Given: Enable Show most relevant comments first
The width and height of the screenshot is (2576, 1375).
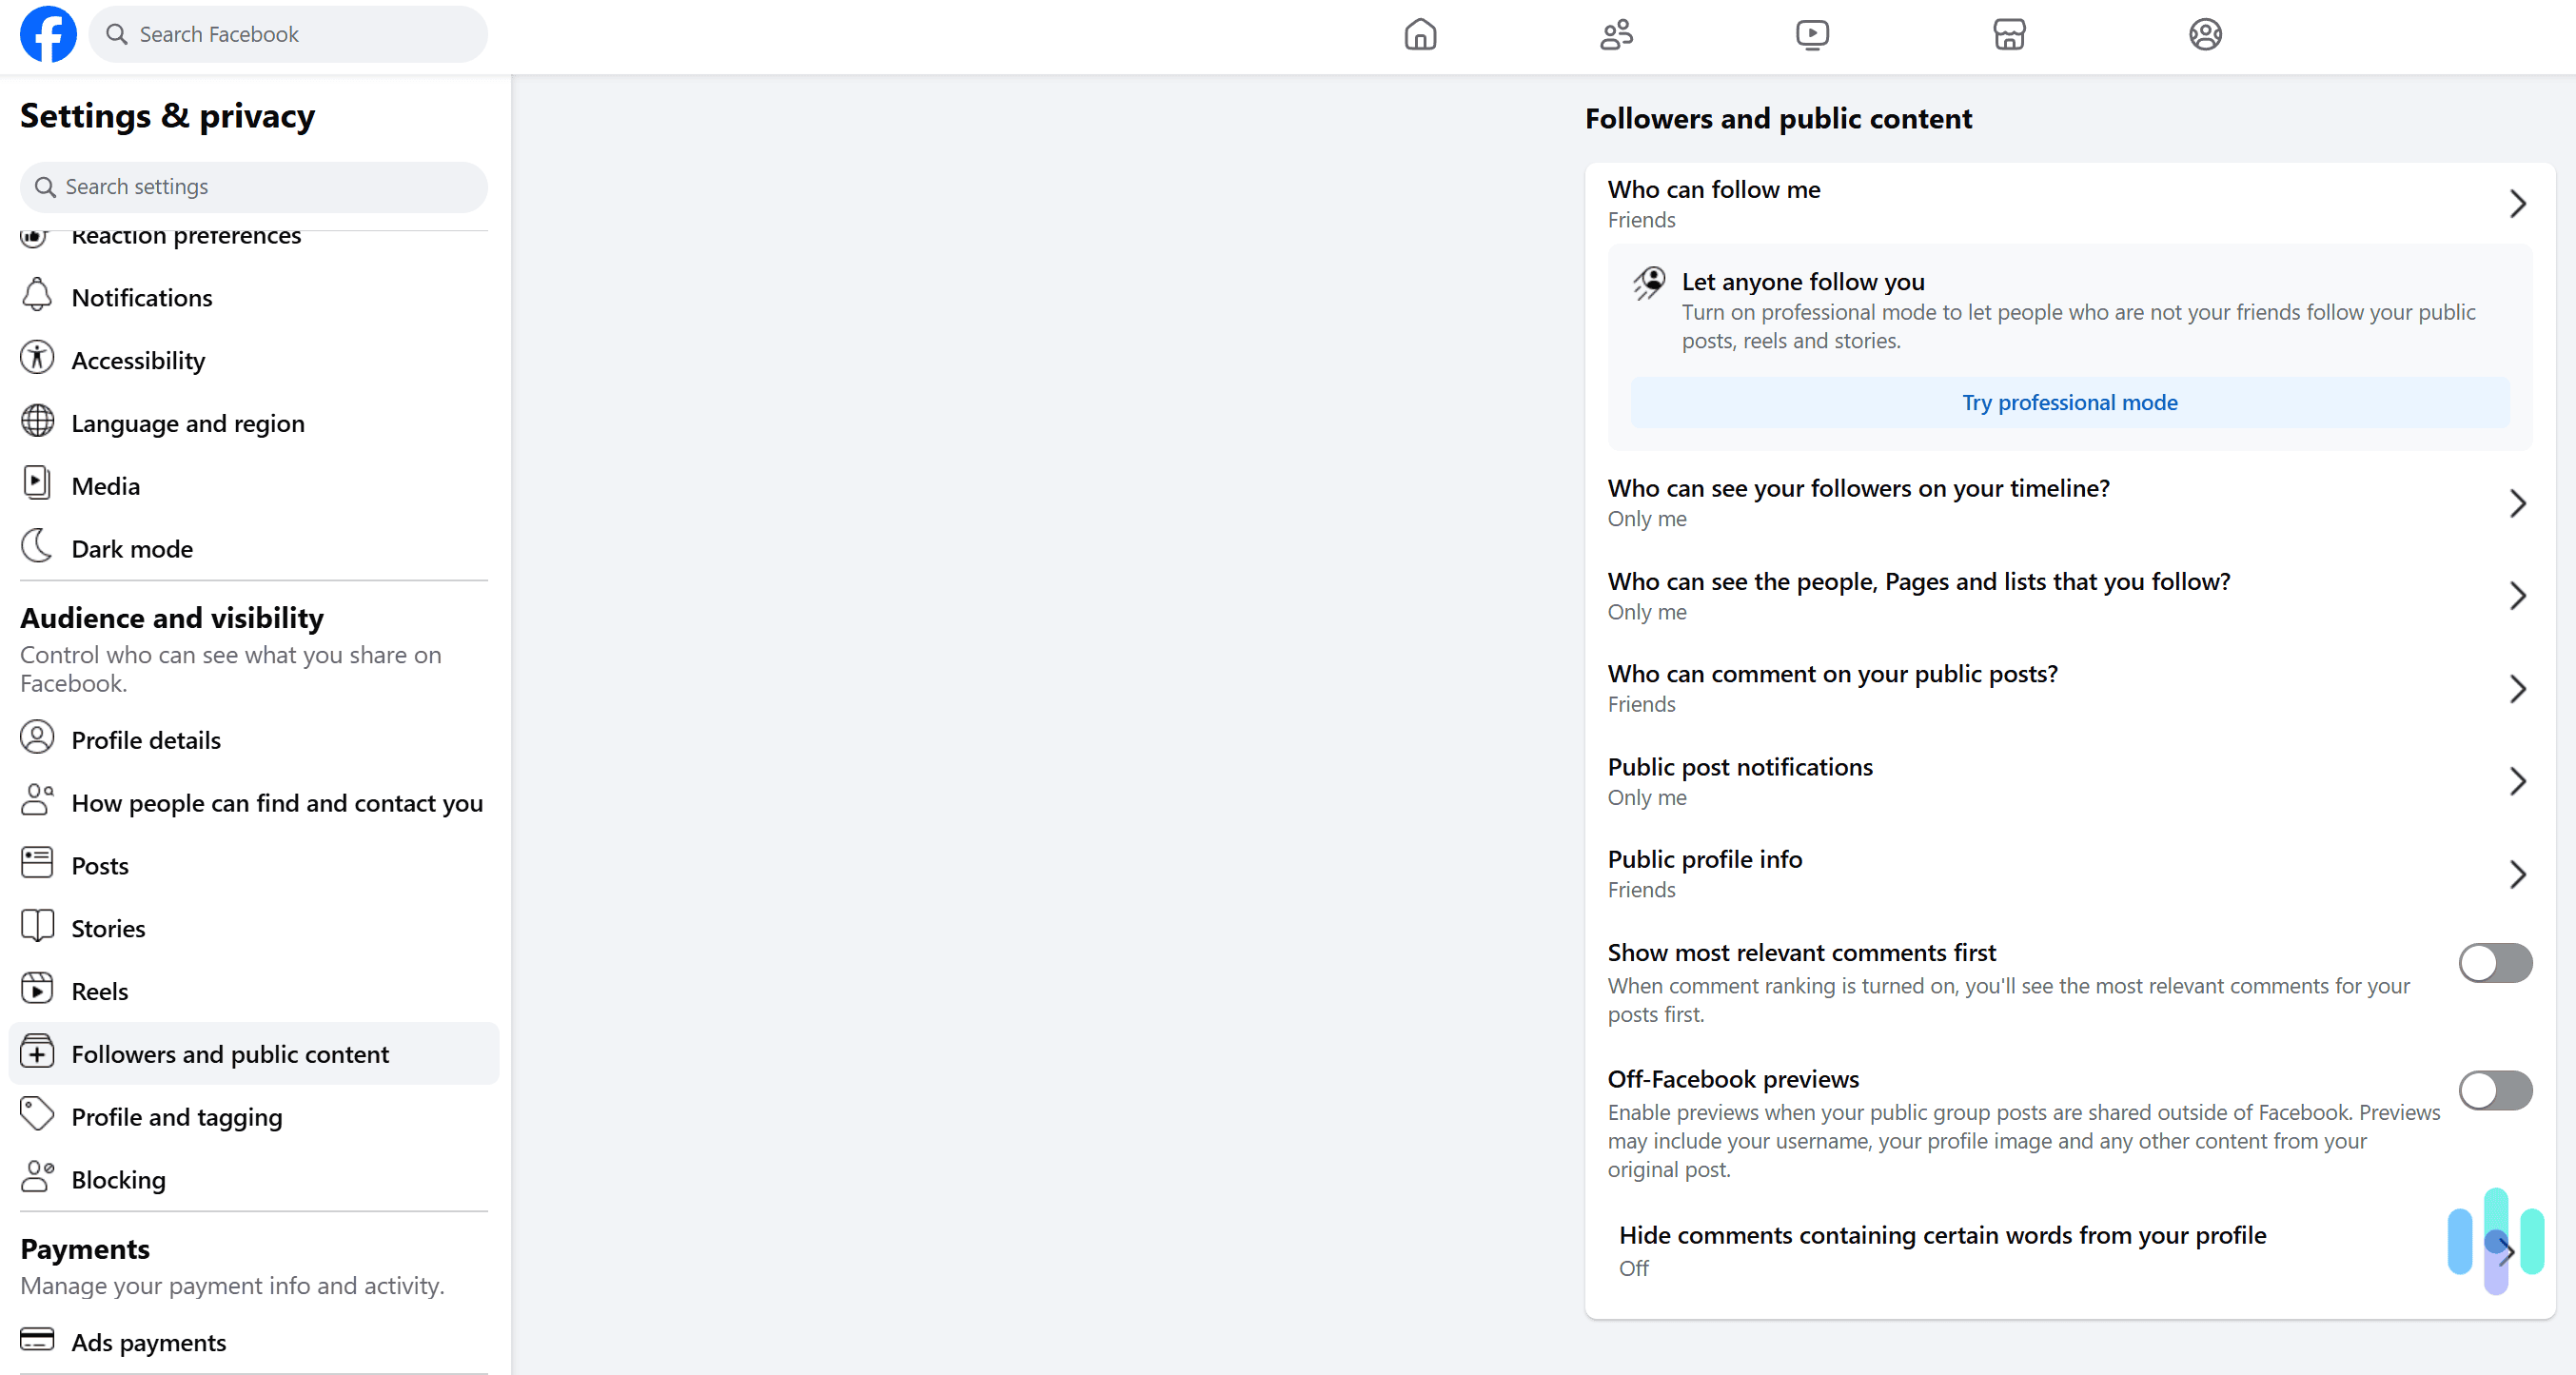Looking at the screenshot, I should click(x=2495, y=963).
